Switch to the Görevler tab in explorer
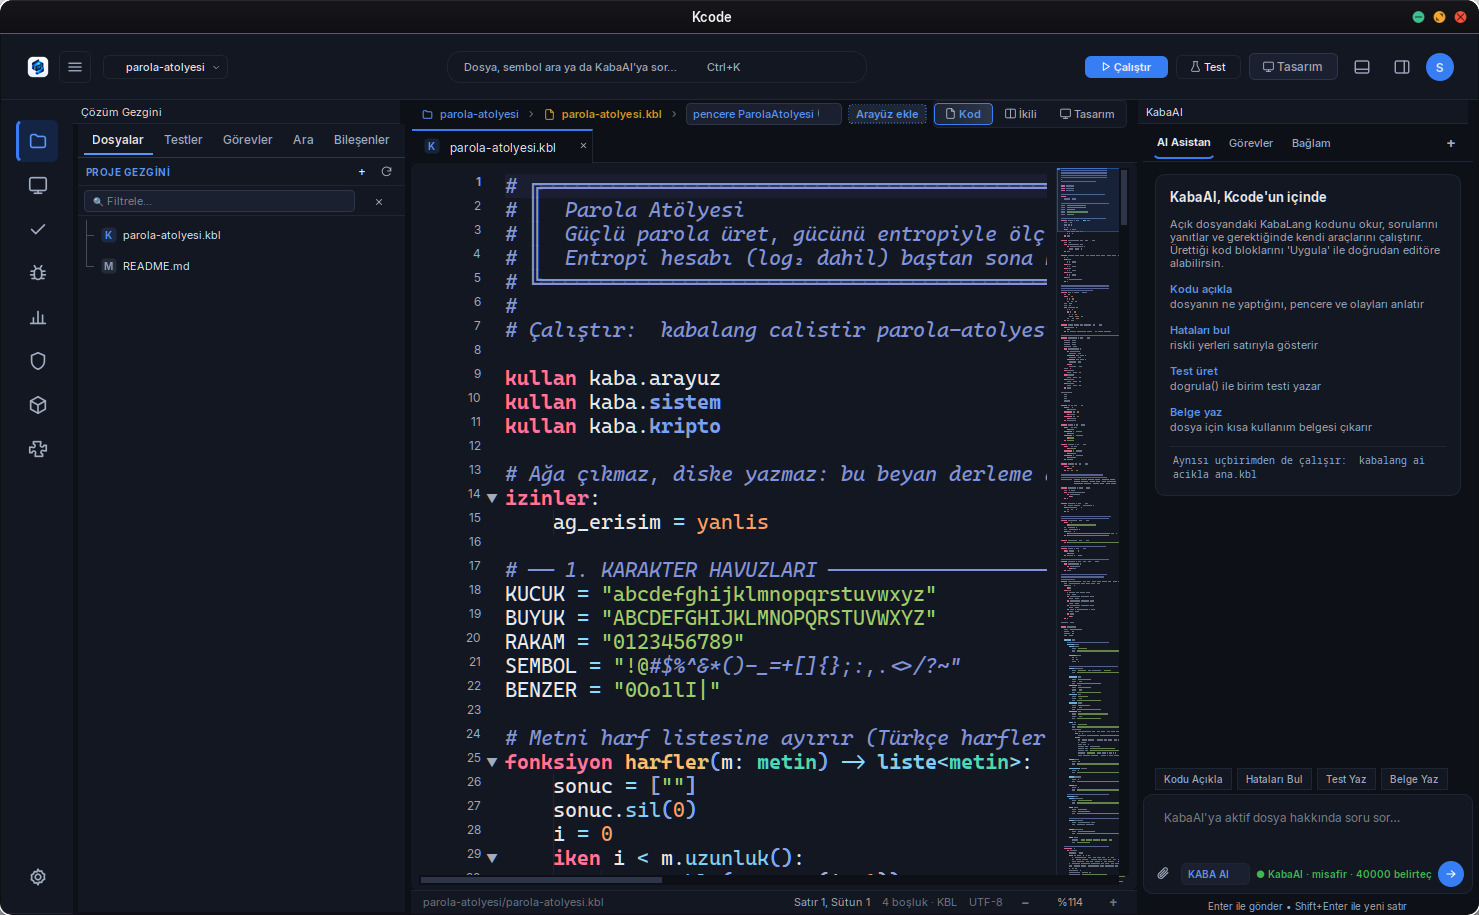This screenshot has height=915, width=1479. tap(247, 140)
